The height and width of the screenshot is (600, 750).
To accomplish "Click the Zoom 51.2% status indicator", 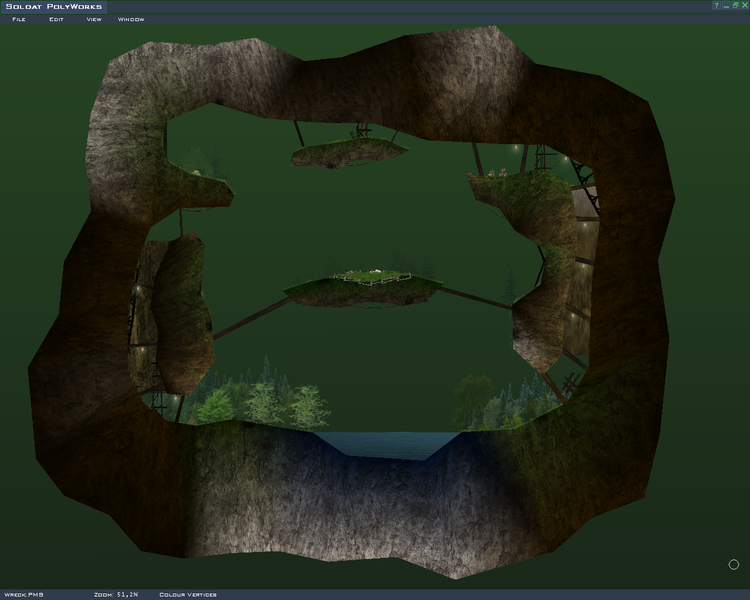I will [116, 594].
